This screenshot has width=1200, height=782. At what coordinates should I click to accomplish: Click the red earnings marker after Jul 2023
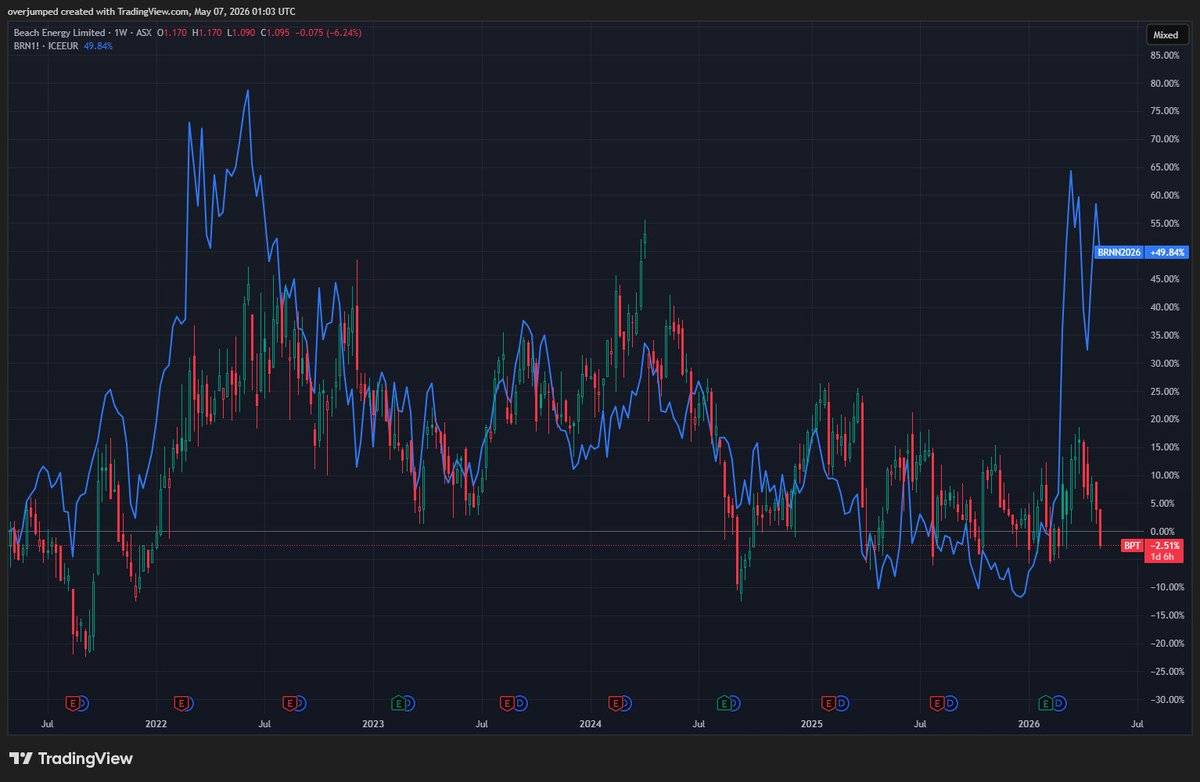[x=507, y=703]
